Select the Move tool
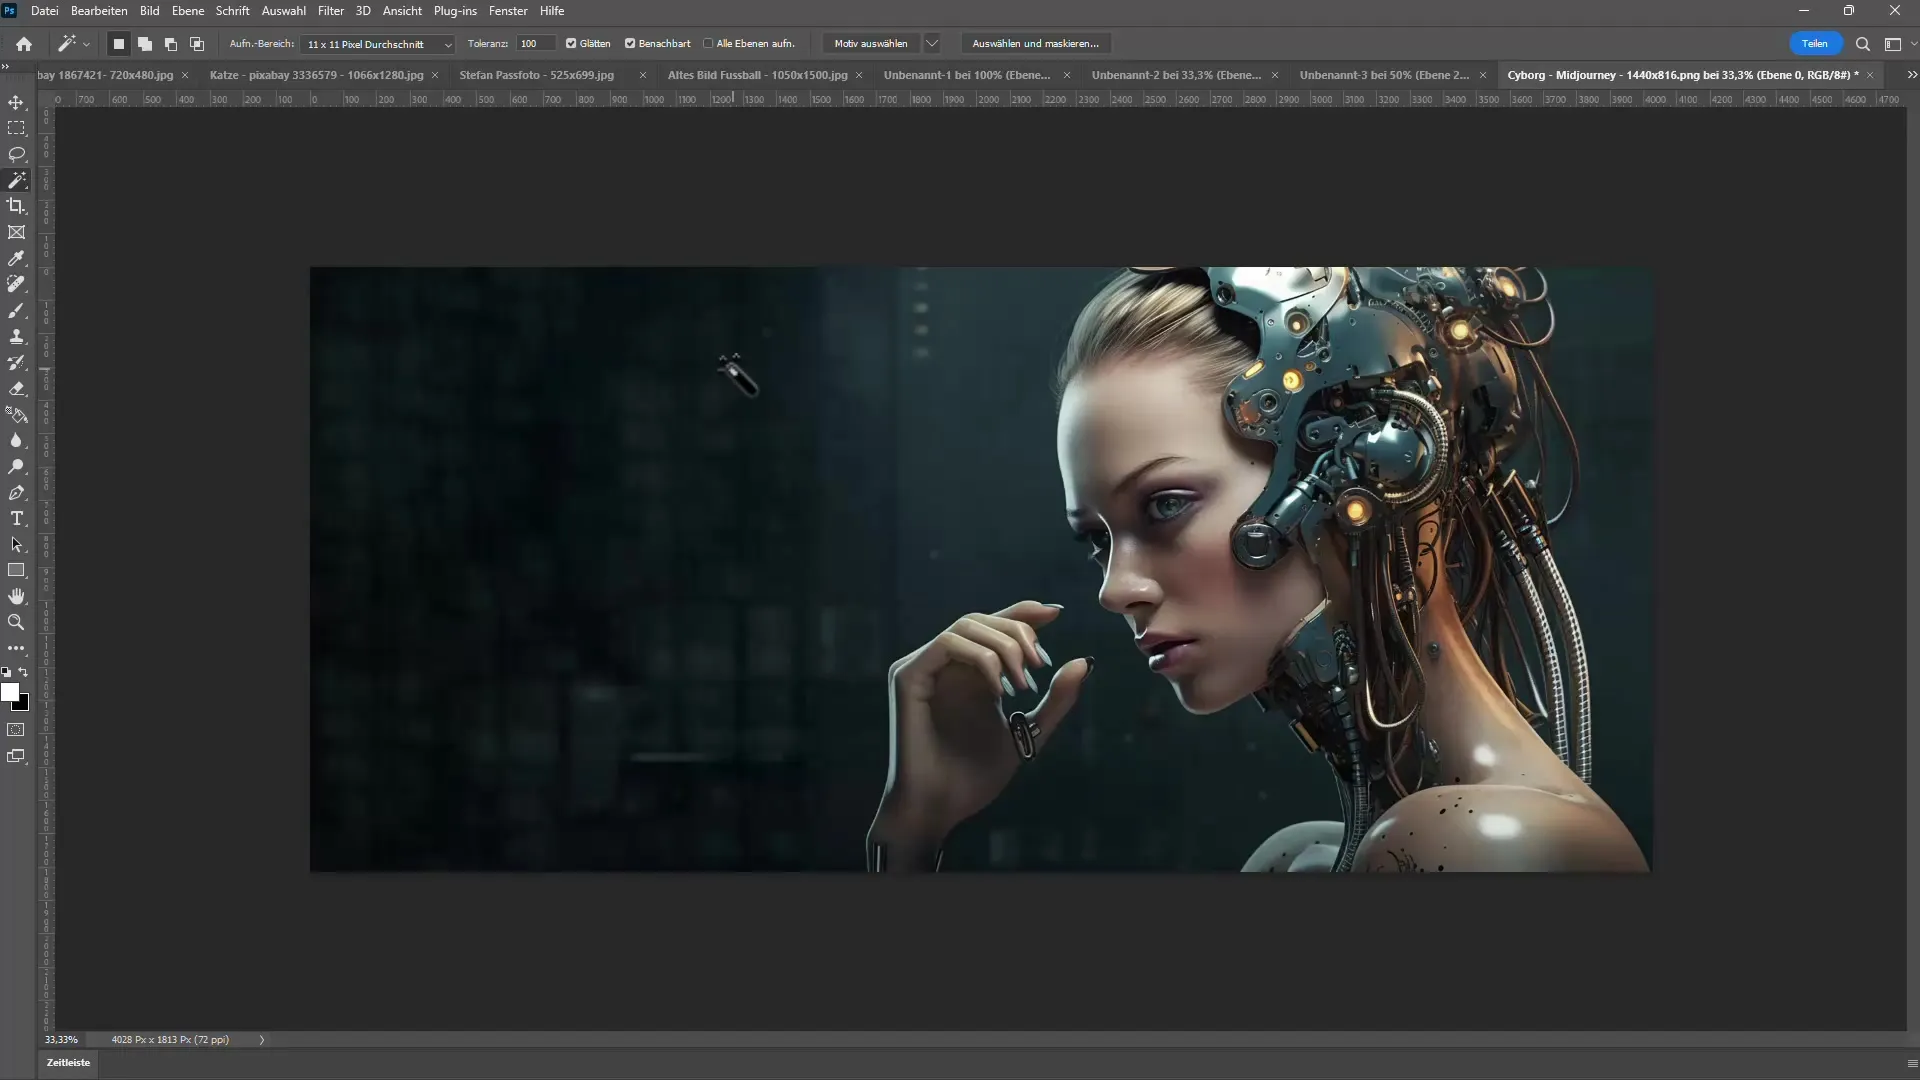Image resolution: width=1920 pixels, height=1080 pixels. [16, 102]
